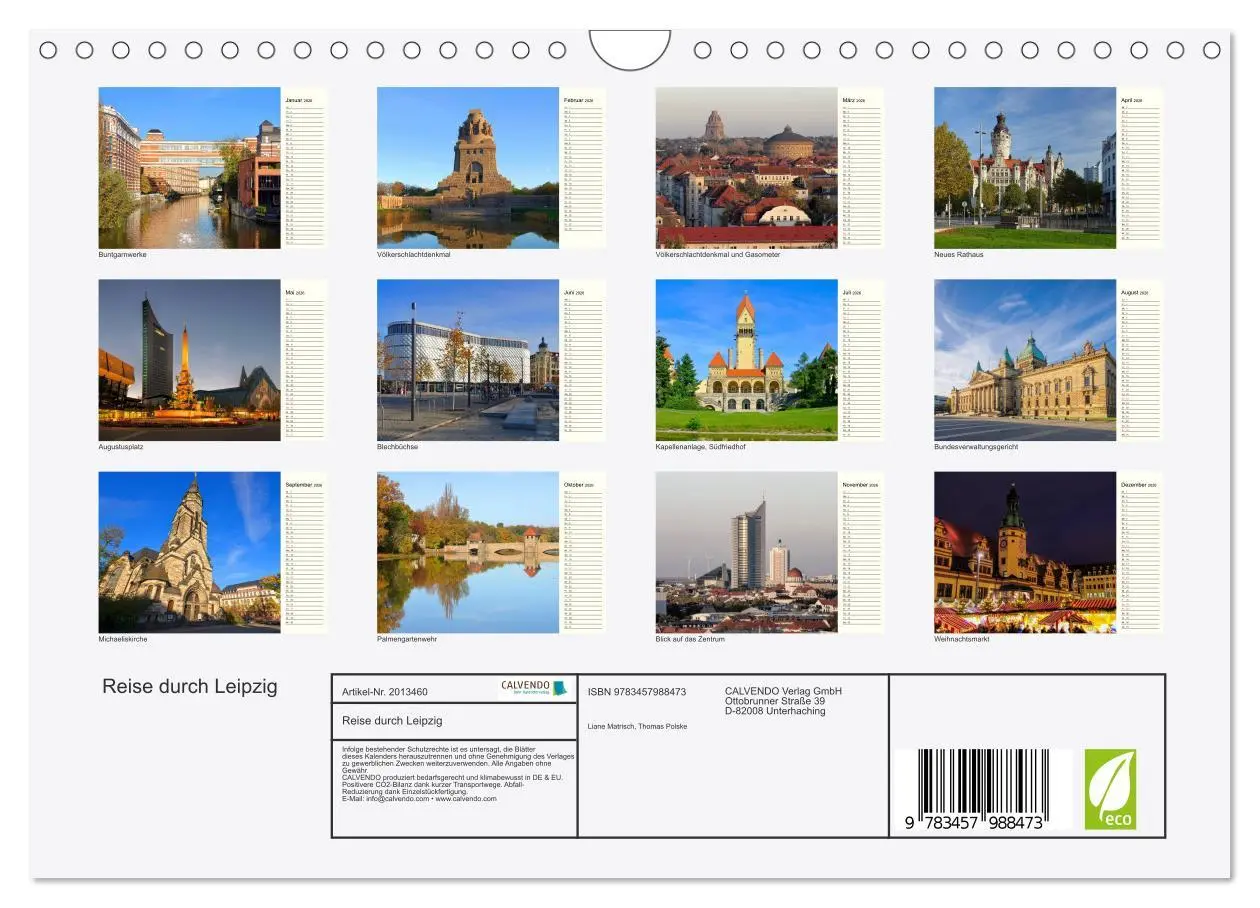The width and height of the screenshot is (1260, 908).
Task: Click the Palmengartenwehr October photo
Action: (x=468, y=552)
